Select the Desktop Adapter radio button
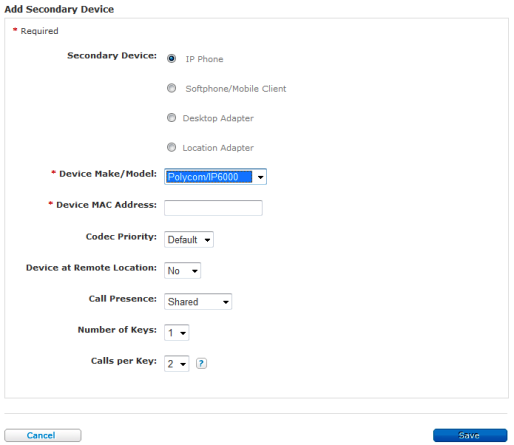 pyautogui.click(x=171, y=118)
